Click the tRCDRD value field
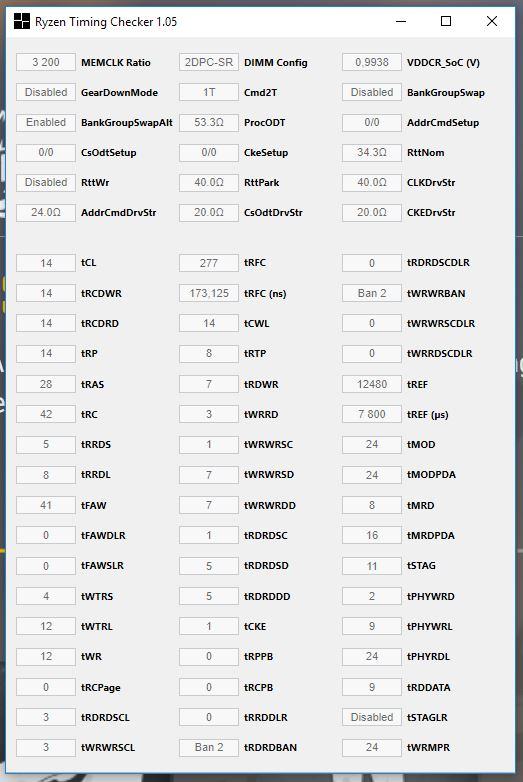Image resolution: width=523 pixels, height=782 pixels. click(x=46, y=323)
